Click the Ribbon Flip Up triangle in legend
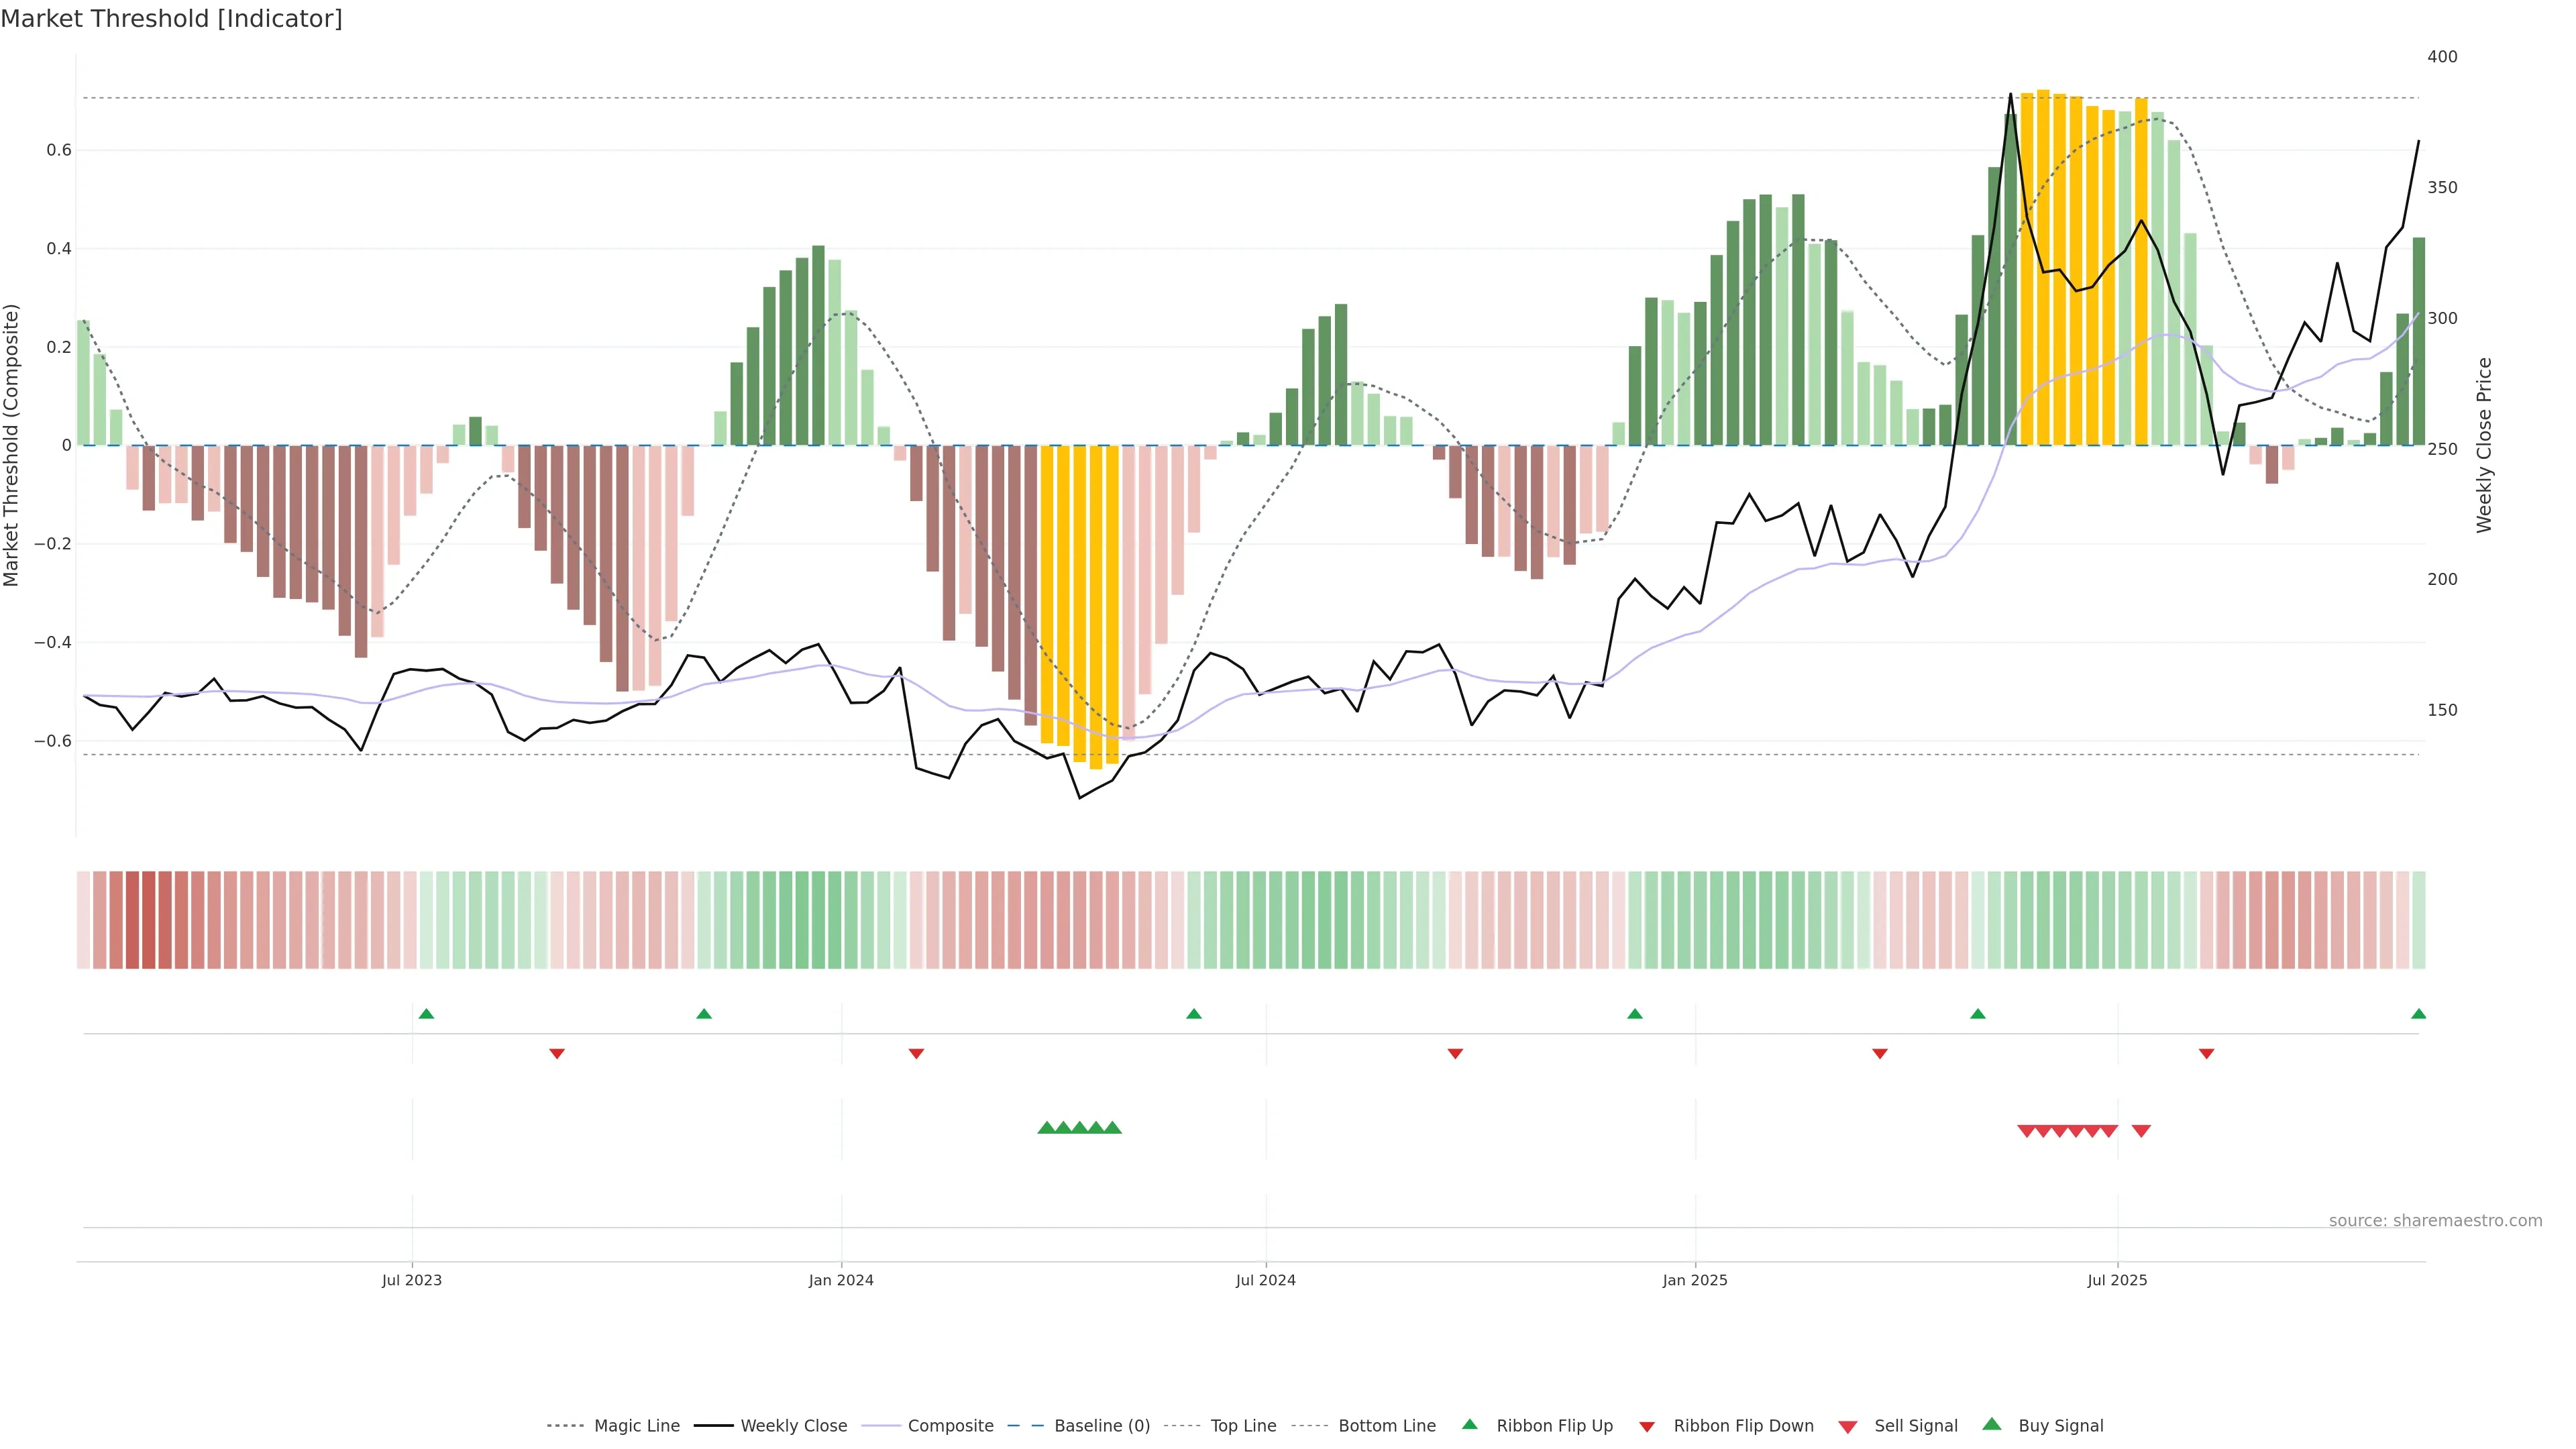 (x=1469, y=1424)
